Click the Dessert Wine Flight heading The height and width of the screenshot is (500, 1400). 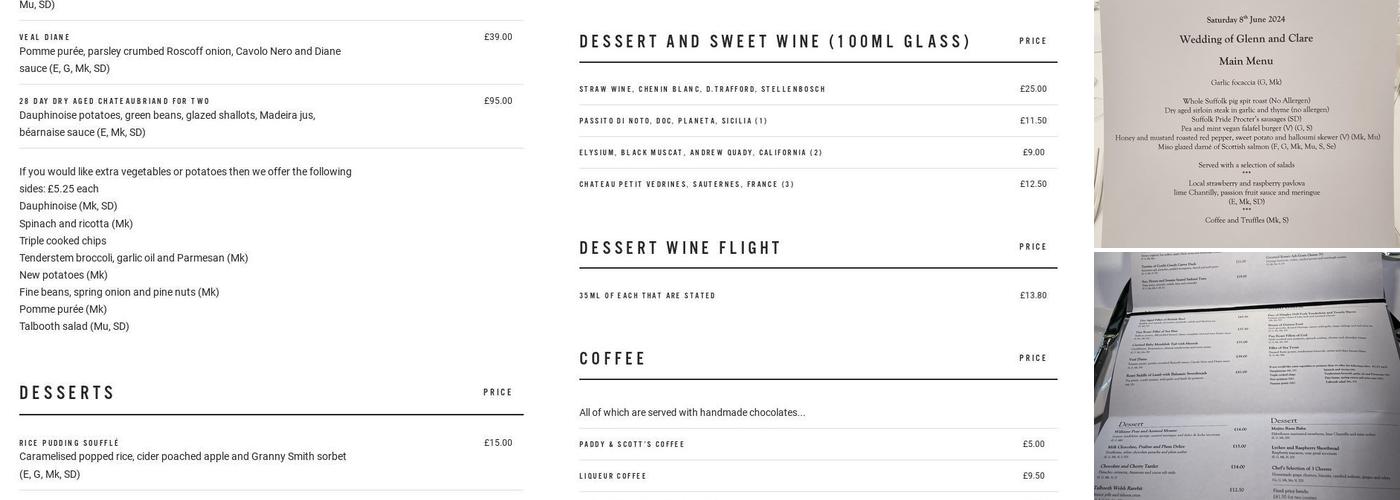pyautogui.click(x=680, y=248)
